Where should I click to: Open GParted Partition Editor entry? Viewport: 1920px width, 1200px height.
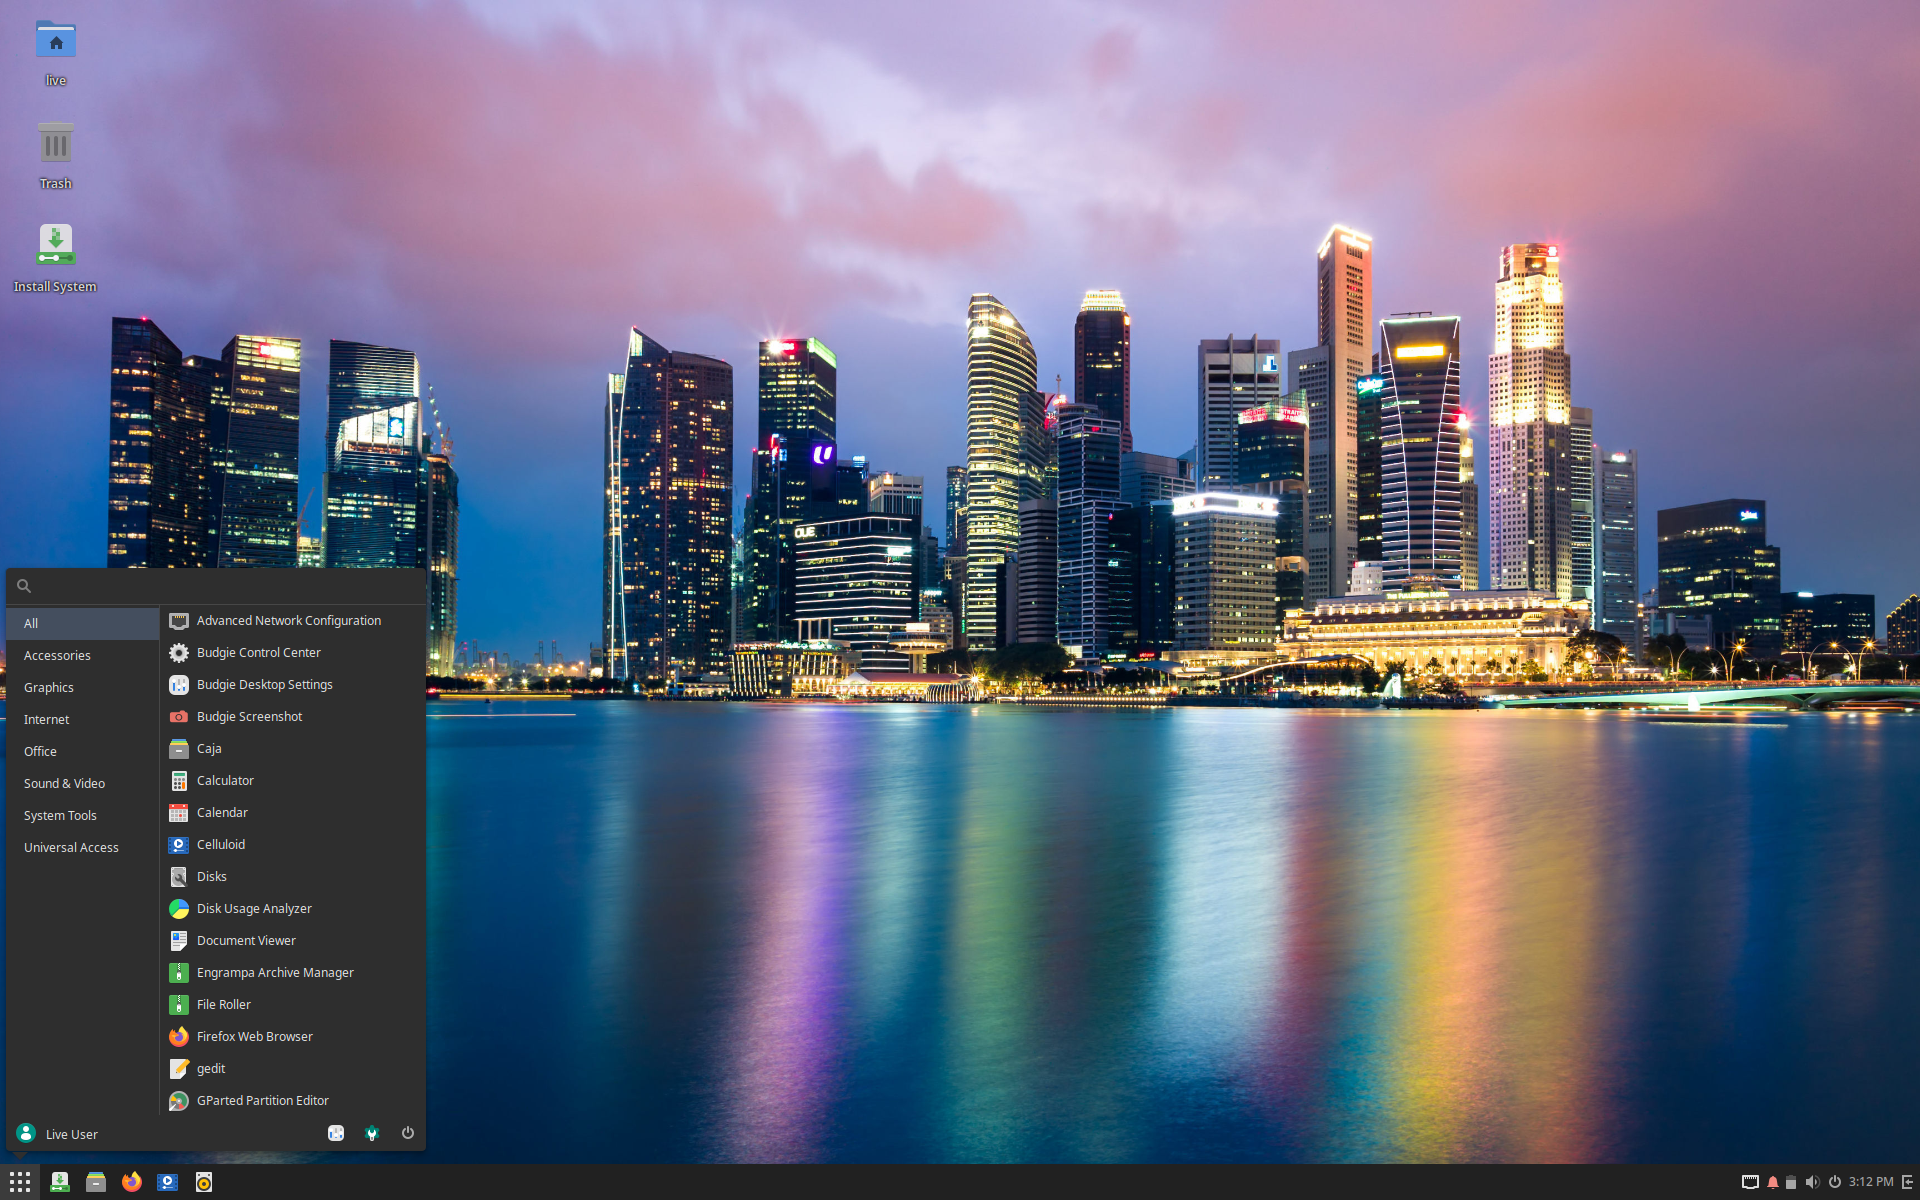(292, 1101)
